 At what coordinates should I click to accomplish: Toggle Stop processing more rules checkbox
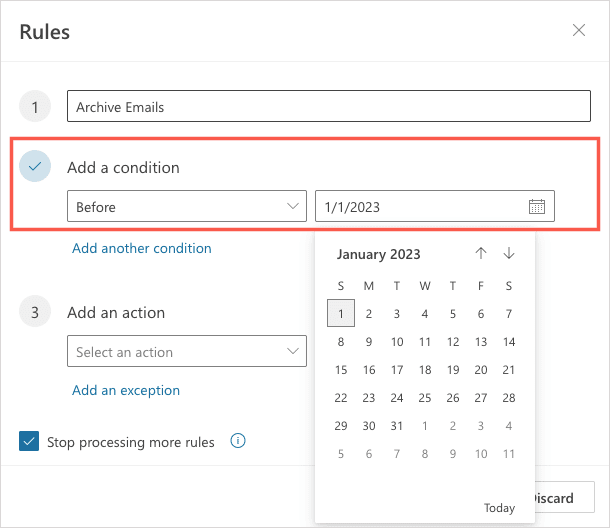coord(28,441)
